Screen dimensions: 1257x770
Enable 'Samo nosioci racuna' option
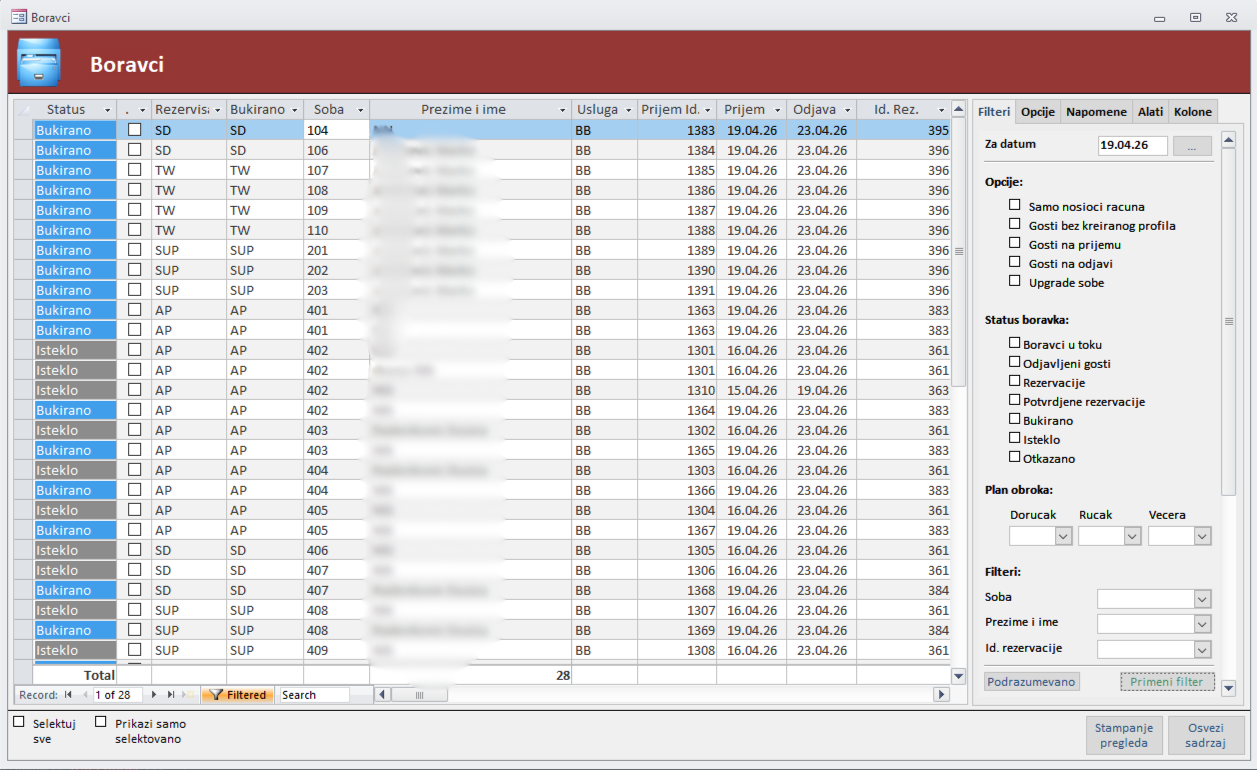(x=1015, y=206)
